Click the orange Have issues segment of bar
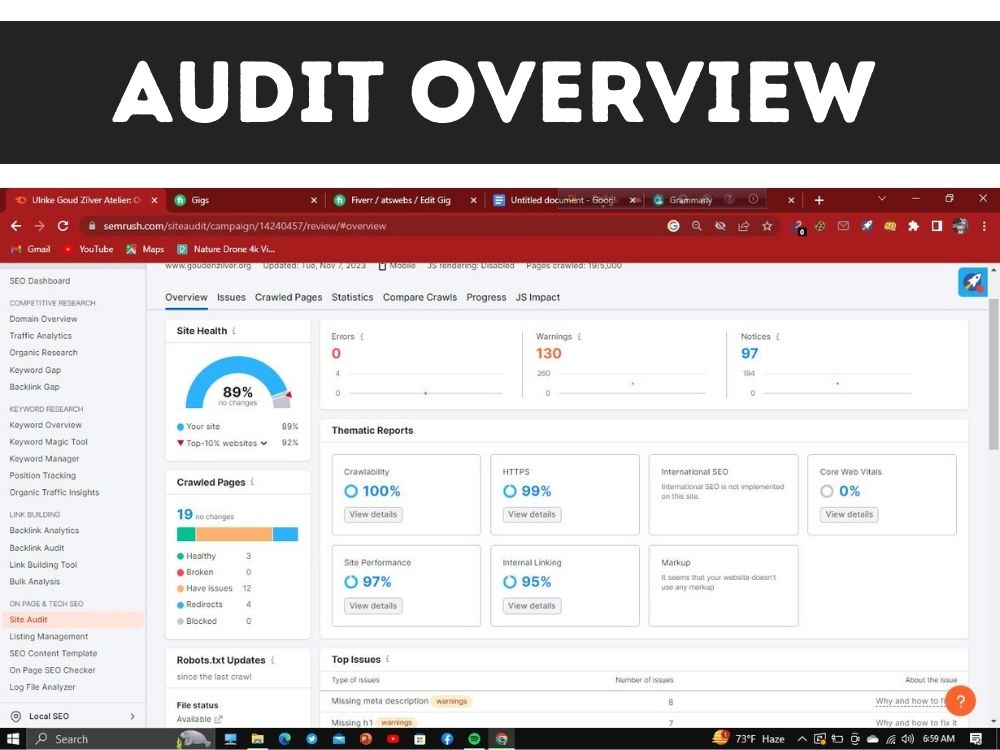The height and width of the screenshot is (750, 1000). [x=233, y=534]
